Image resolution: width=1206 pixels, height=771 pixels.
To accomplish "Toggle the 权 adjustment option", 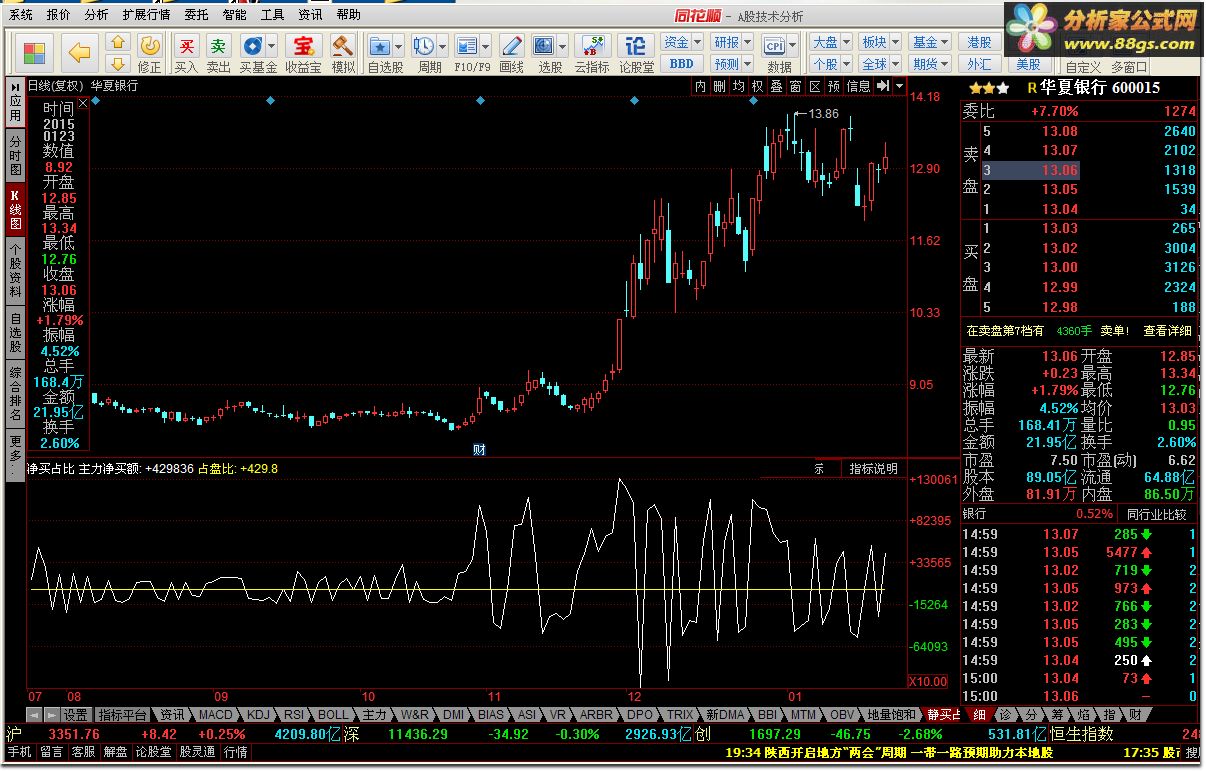I will (757, 86).
